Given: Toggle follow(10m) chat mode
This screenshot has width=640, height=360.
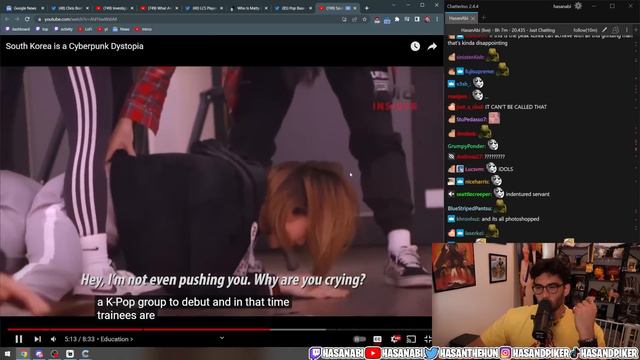Looking at the screenshot, I should (x=585, y=30).
